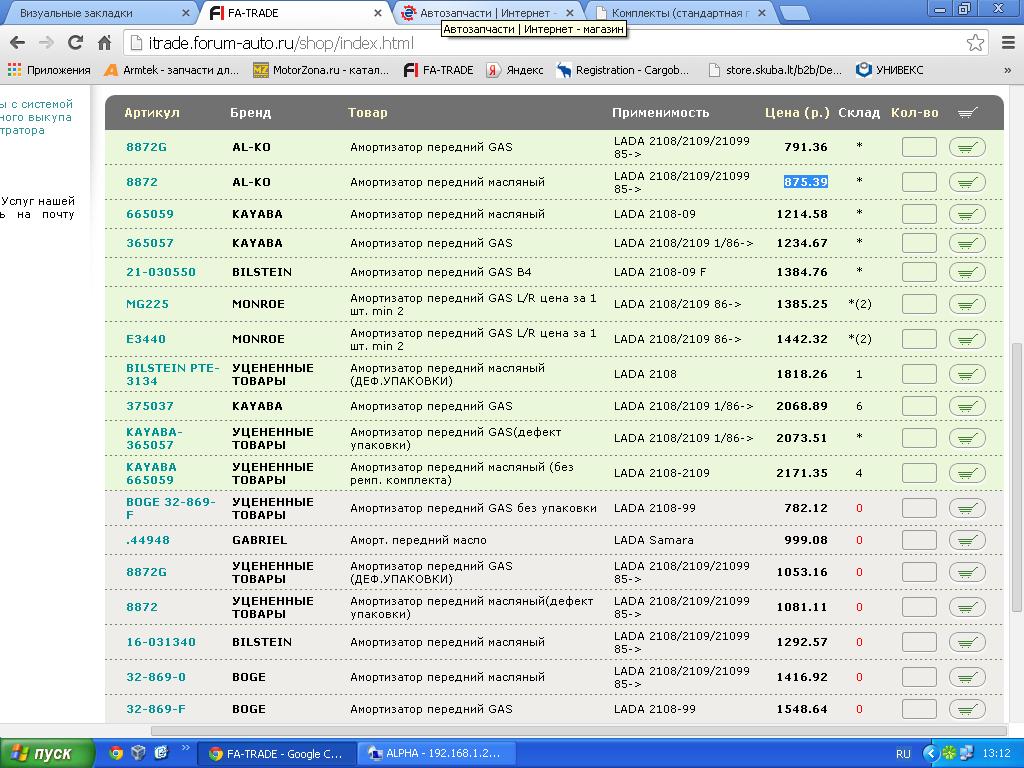Open the Приложения apps shortcut

coord(50,70)
